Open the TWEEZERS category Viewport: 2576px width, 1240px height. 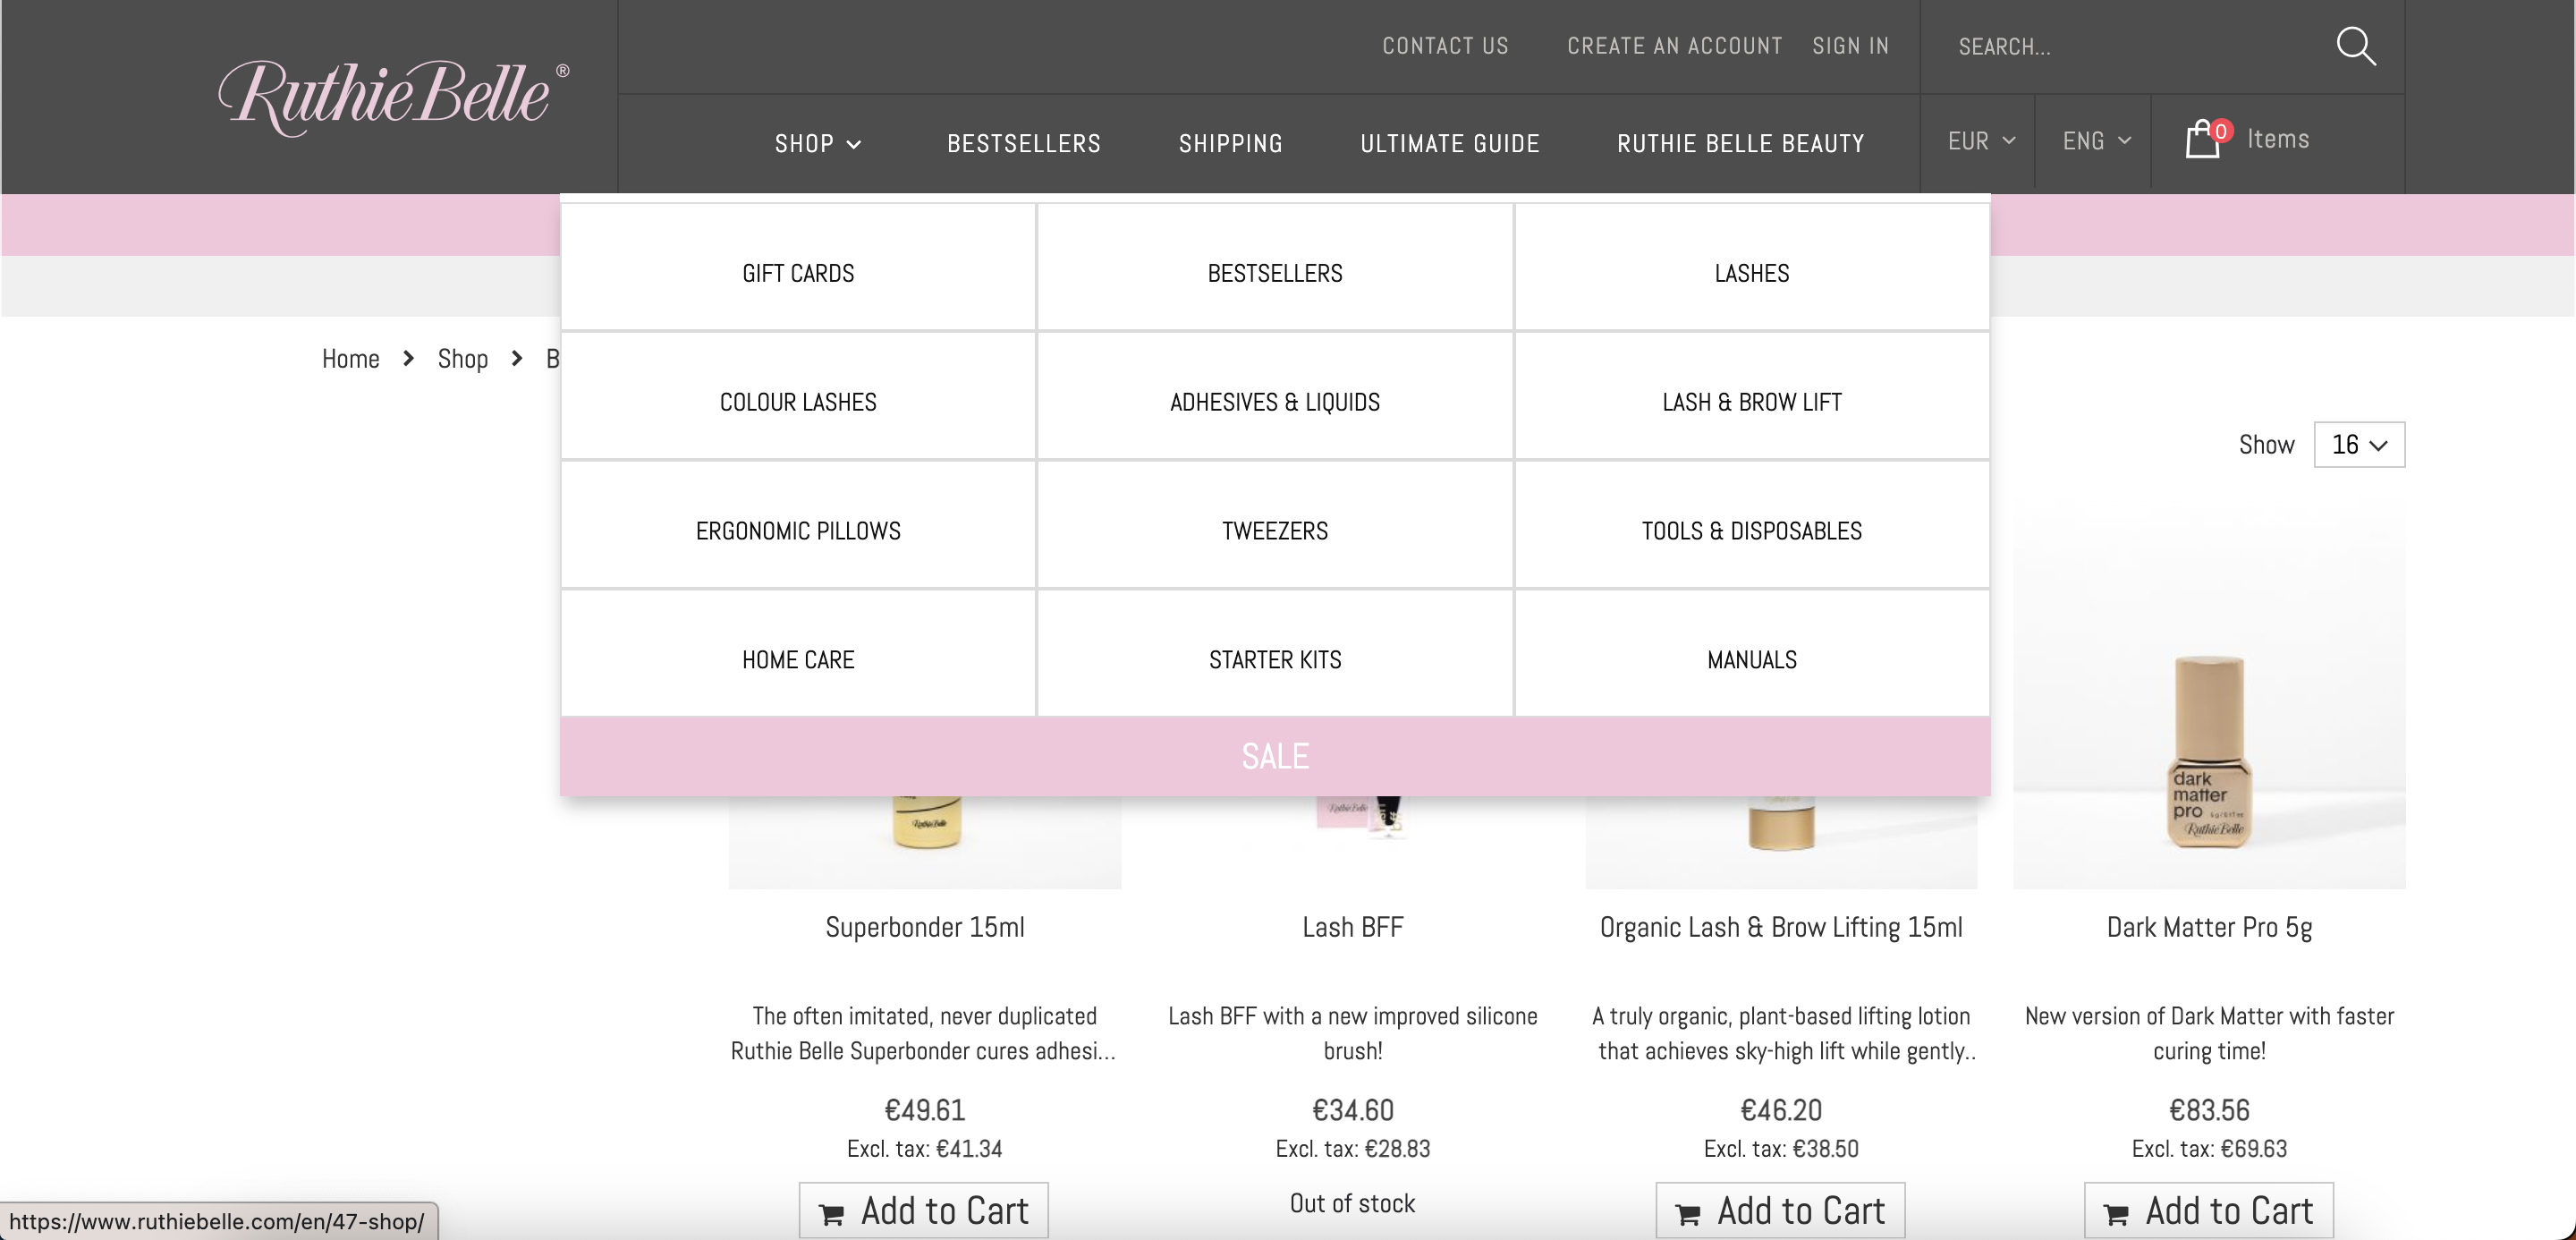(x=1274, y=531)
